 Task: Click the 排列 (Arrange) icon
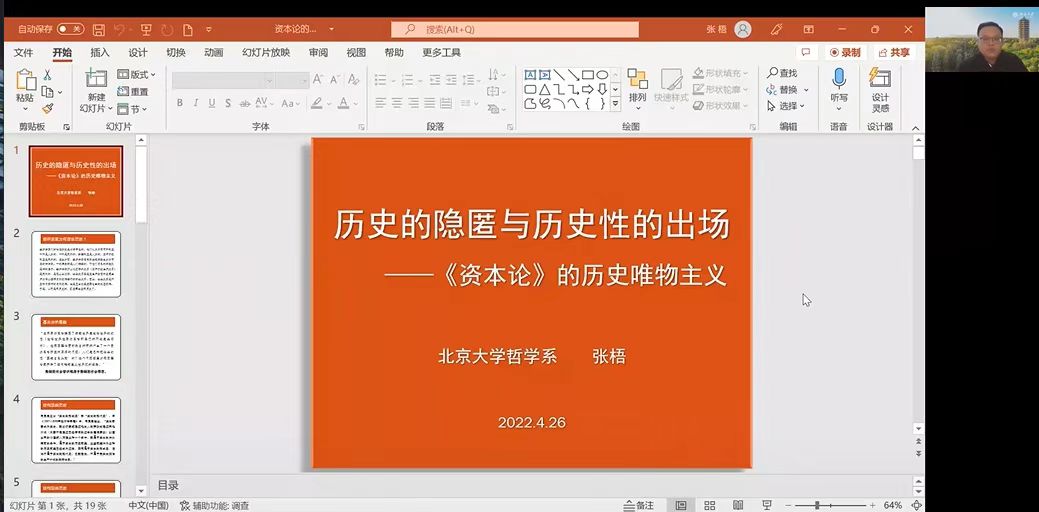(x=637, y=80)
